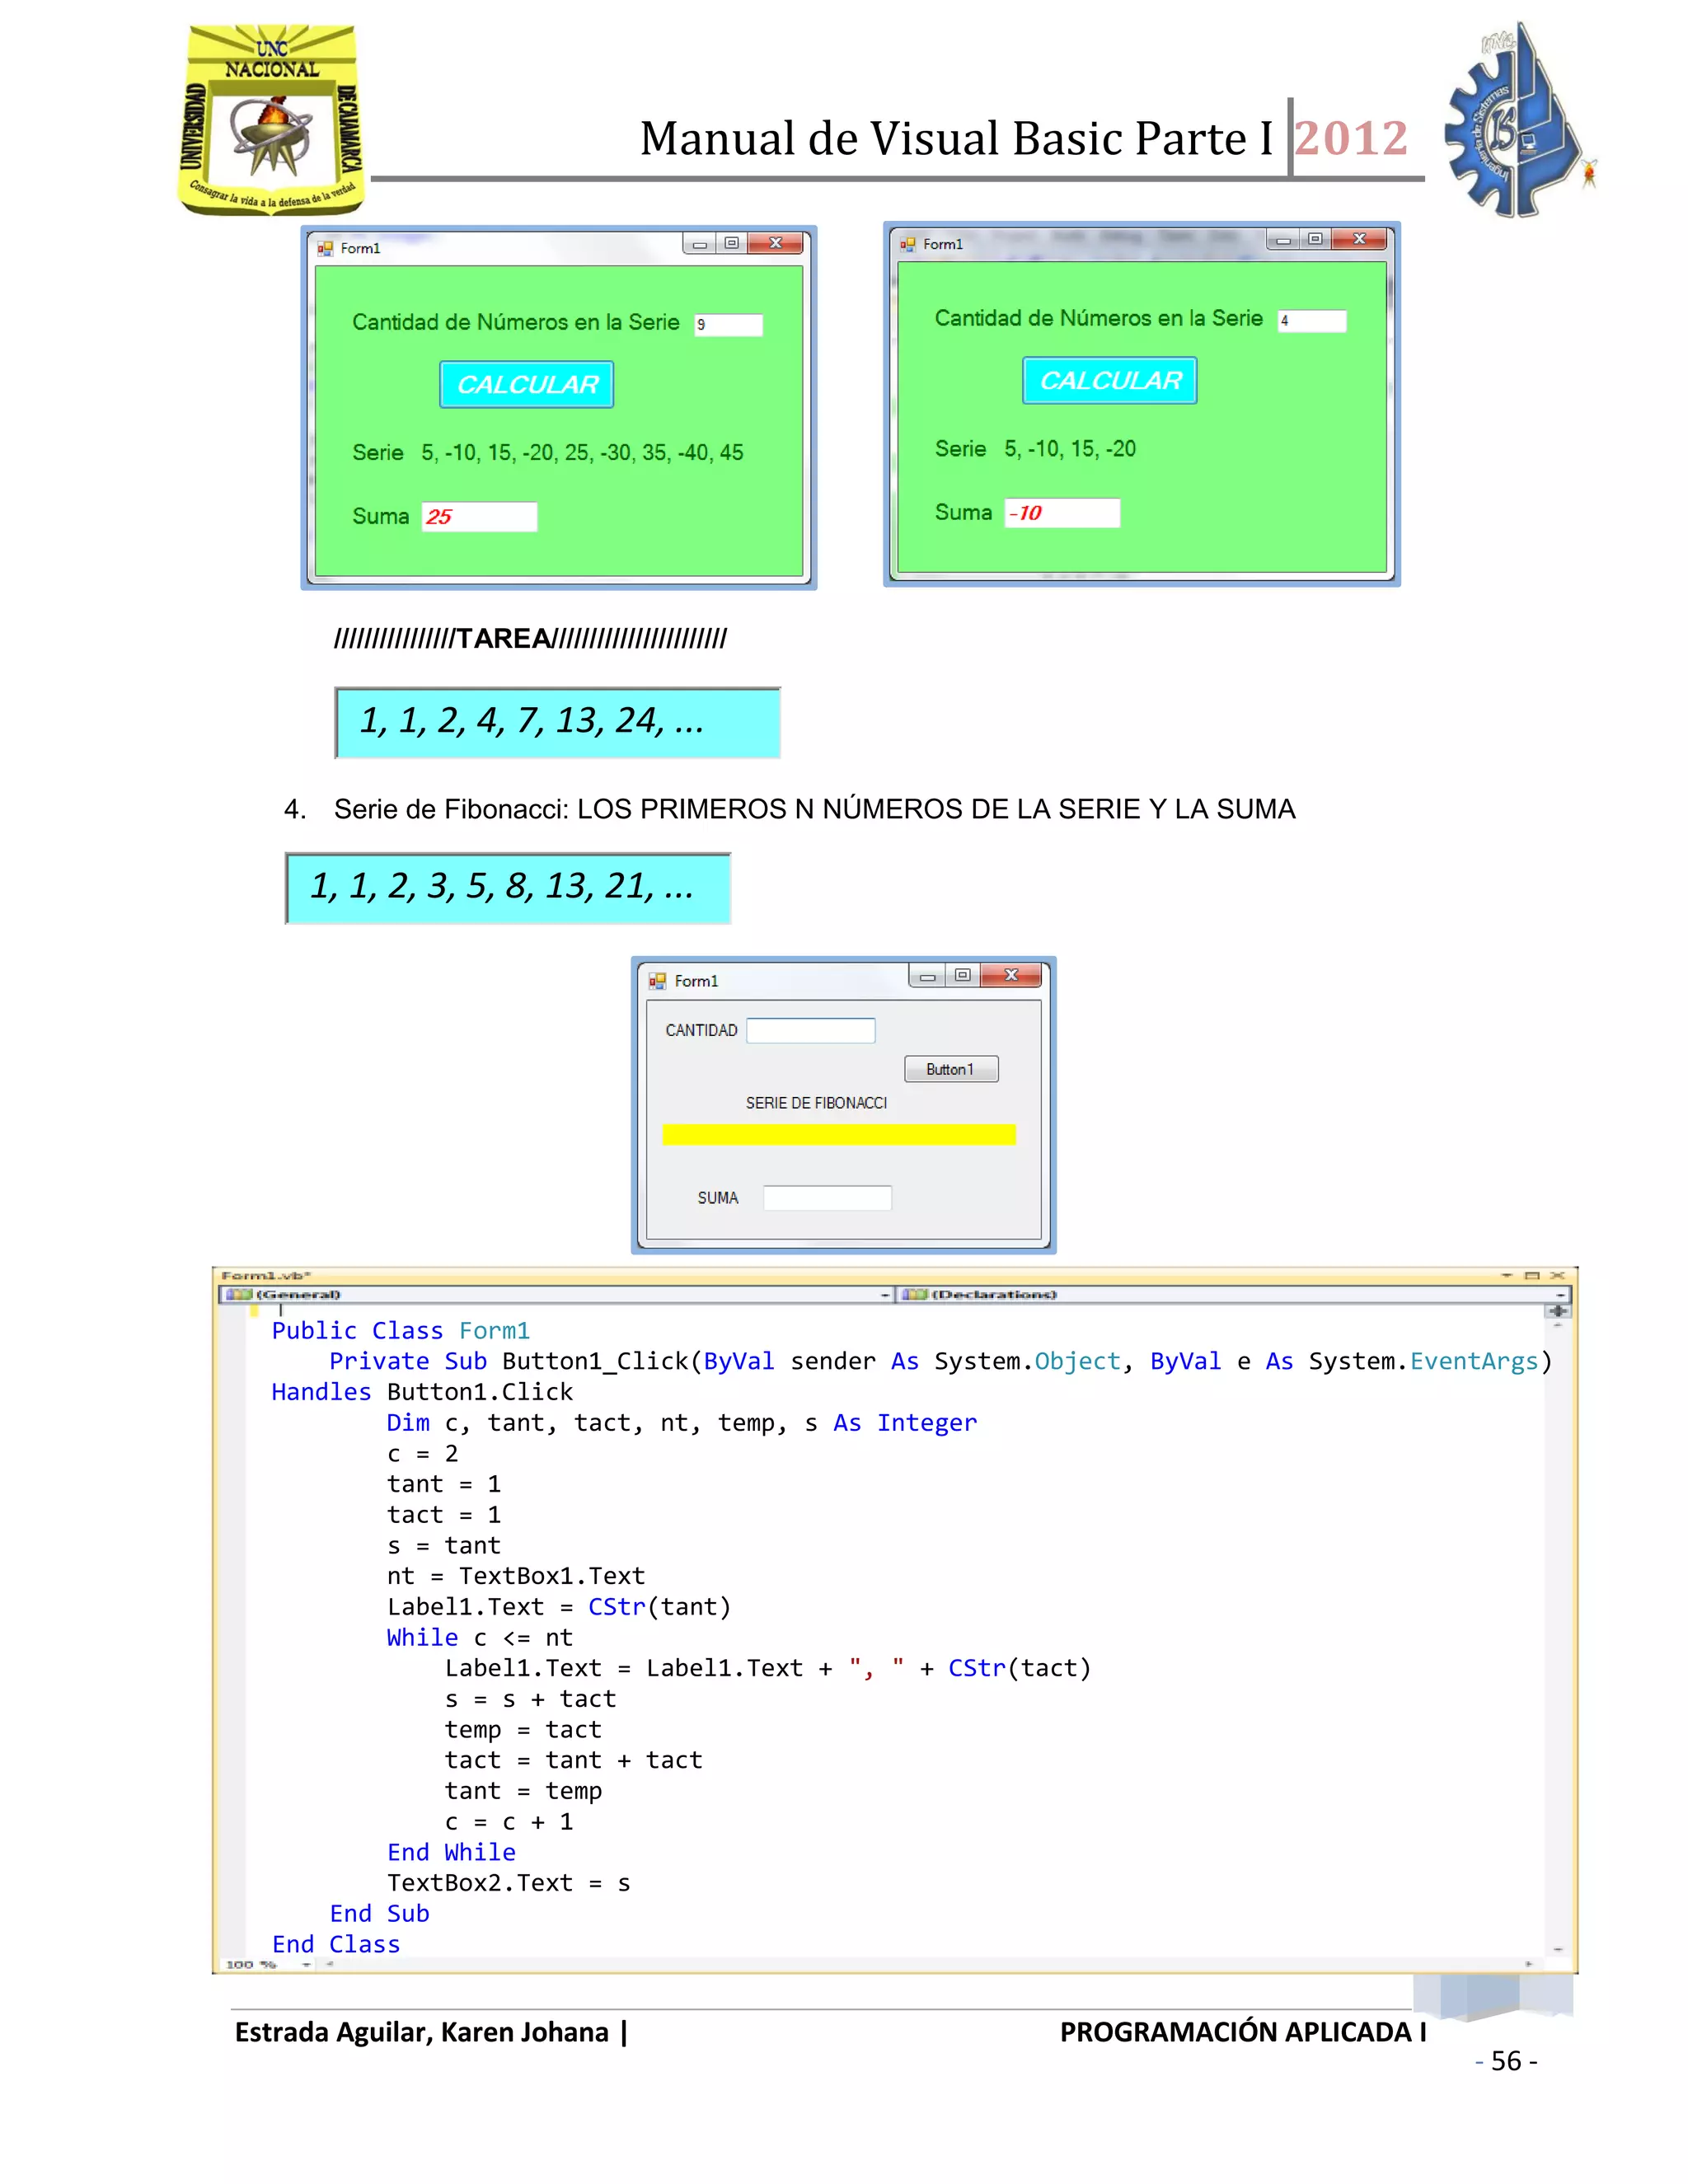Minimize the right Form1 series window
The height and width of the screenshot is (2184, 1688).
click(1282, 239)
